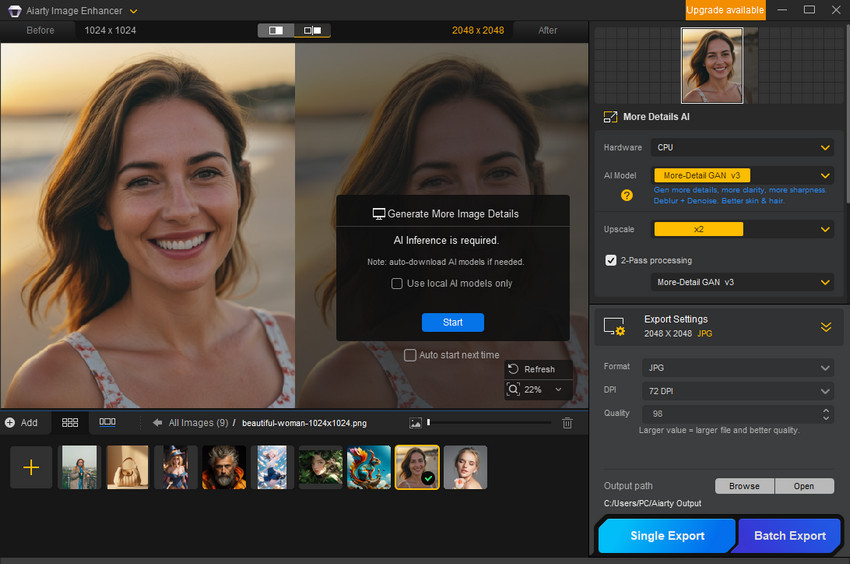Select the woman in green leaves thumbnail
Viewport: 850px width, 564px height.
(320, 467)
